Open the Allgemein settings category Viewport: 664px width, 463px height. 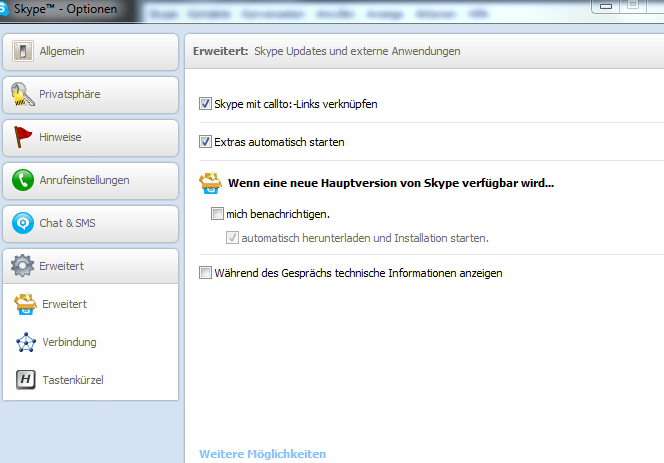90,52
